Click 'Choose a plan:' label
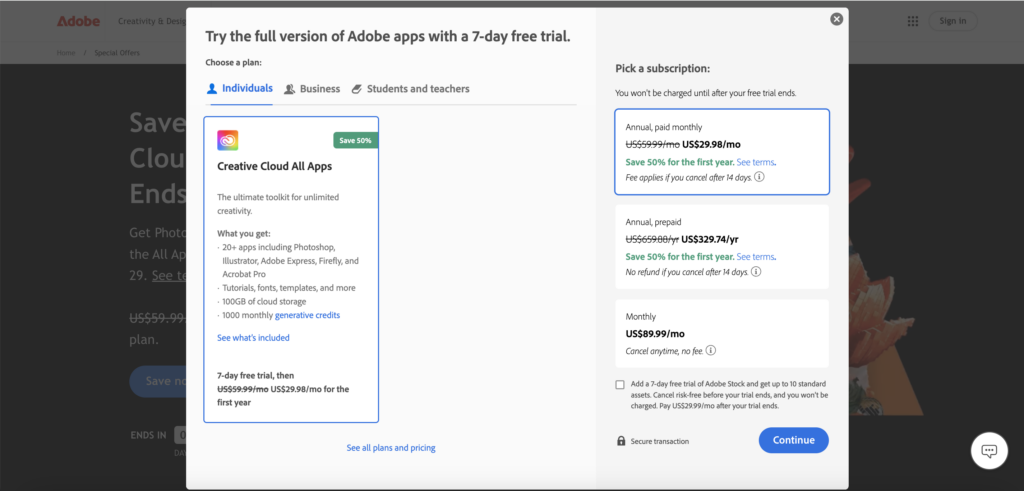Screen dimensions: 1024x491 tap(234, 63)
